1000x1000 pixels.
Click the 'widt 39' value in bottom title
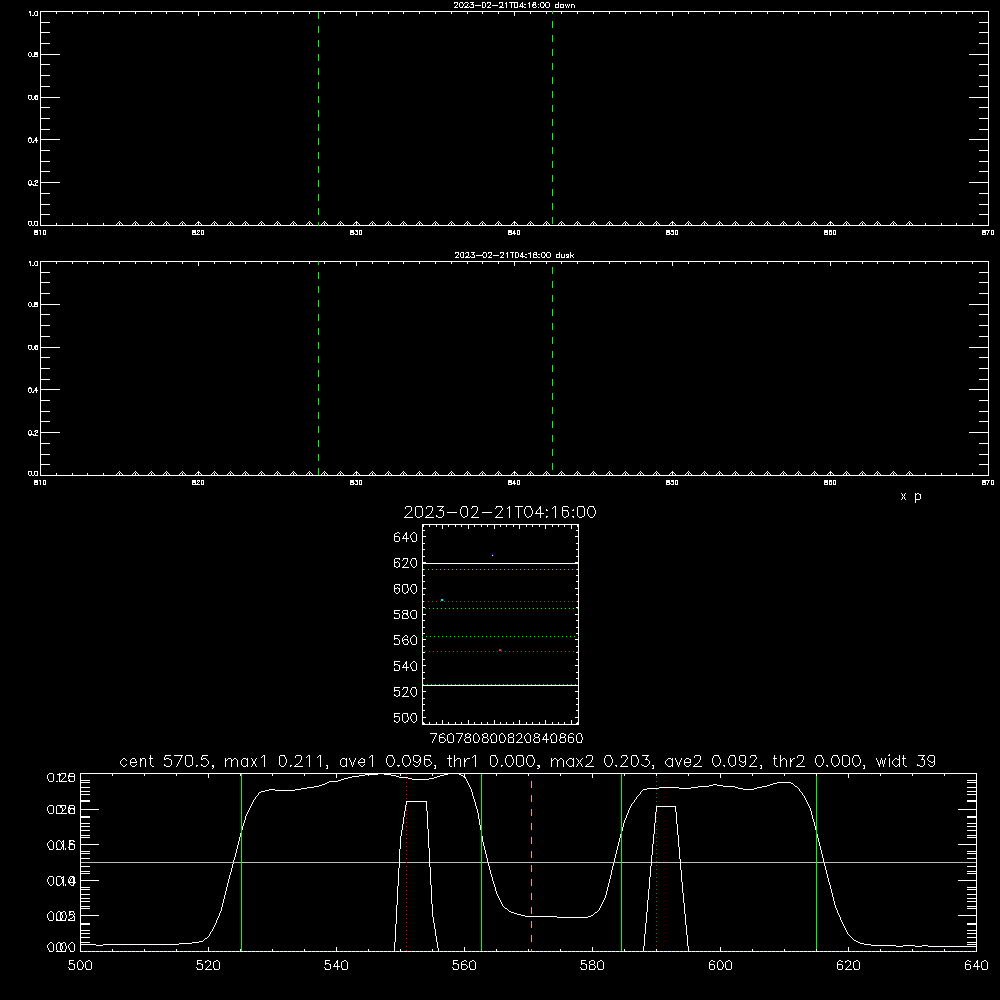(906, 761)
